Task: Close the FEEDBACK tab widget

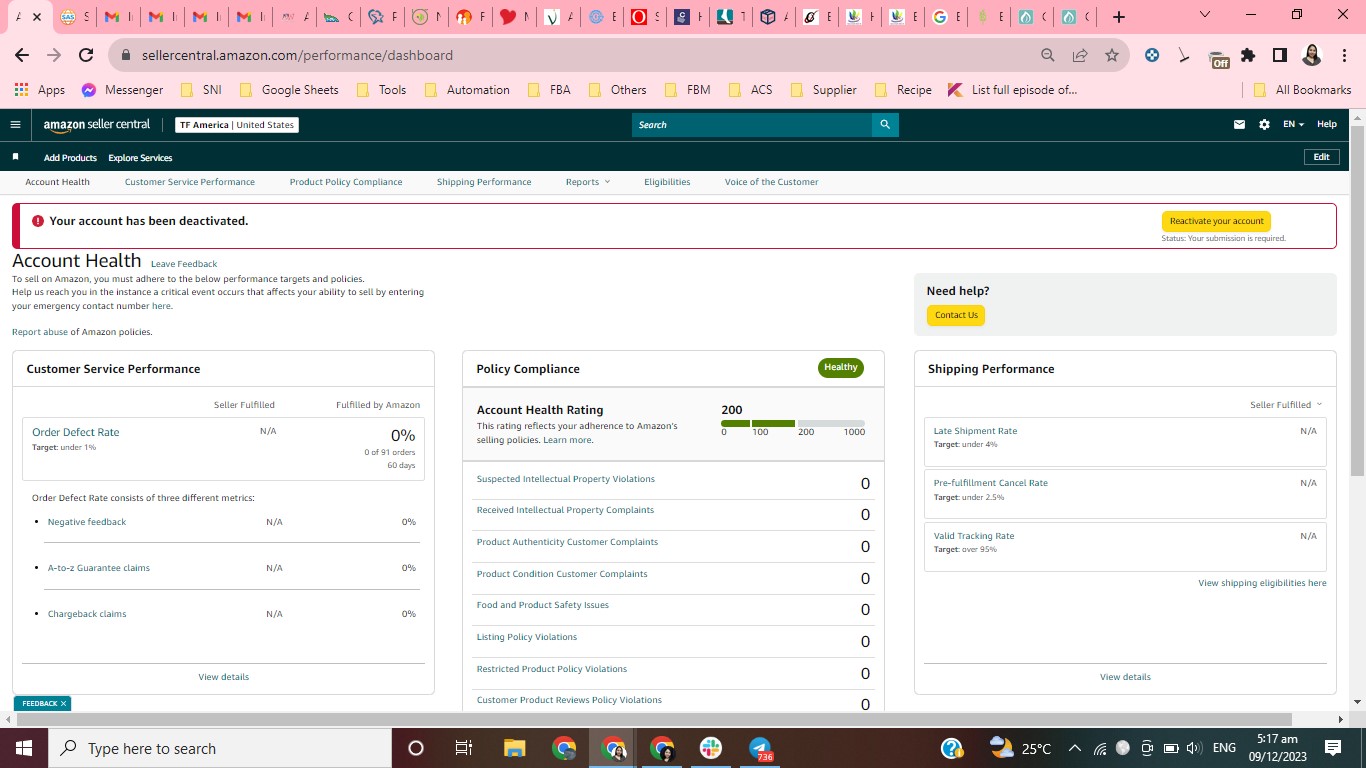Action: pos(63,704)
